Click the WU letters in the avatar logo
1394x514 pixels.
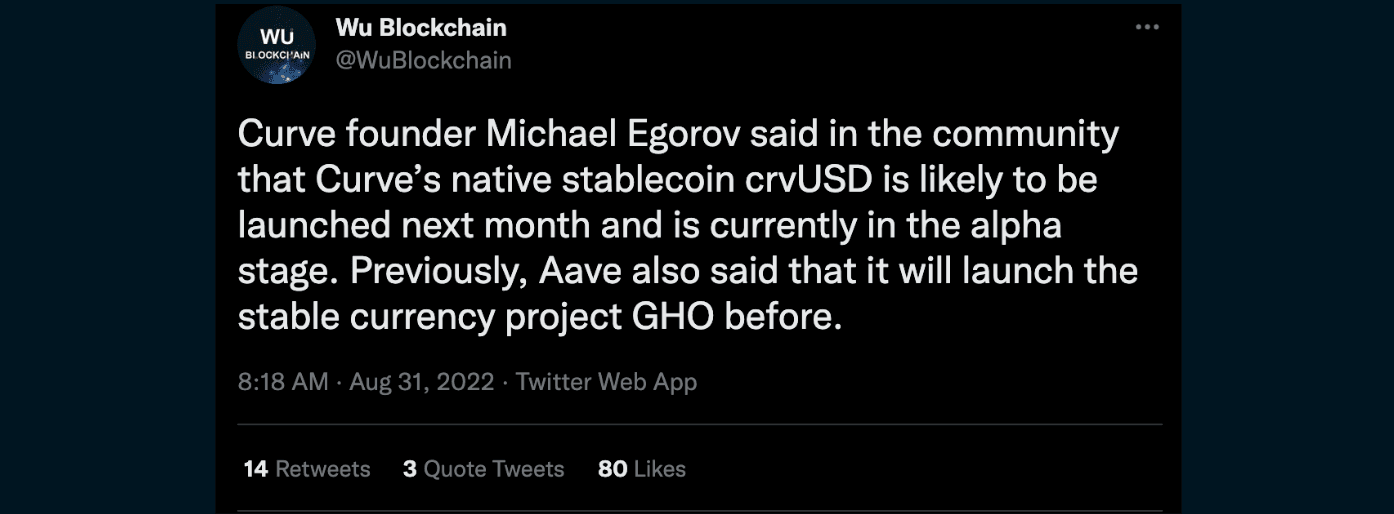pyautogui.click(x=277, y=35)
